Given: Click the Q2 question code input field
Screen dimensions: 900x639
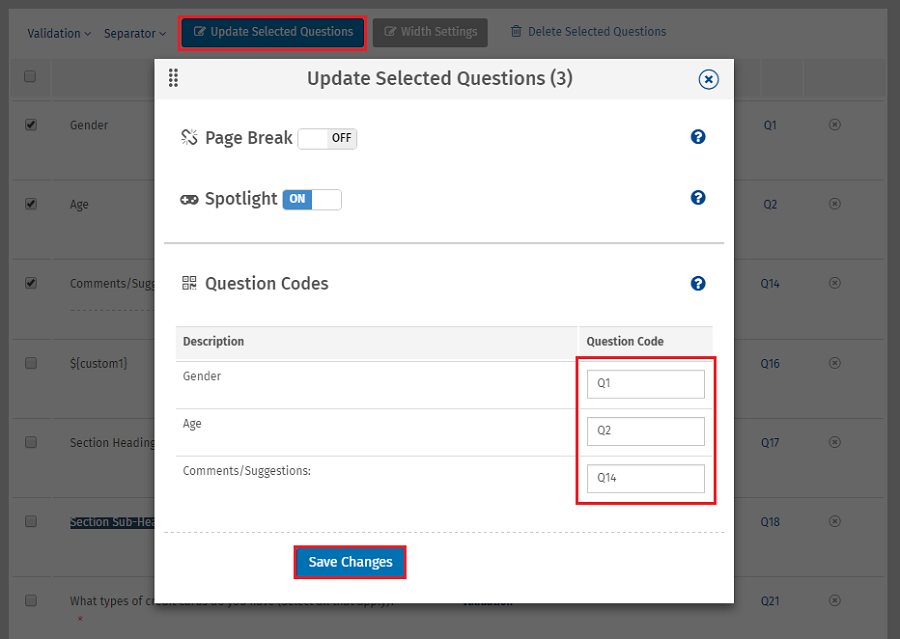Looking at the screenshot, I should pyautogui.click(x=645, y=431).
